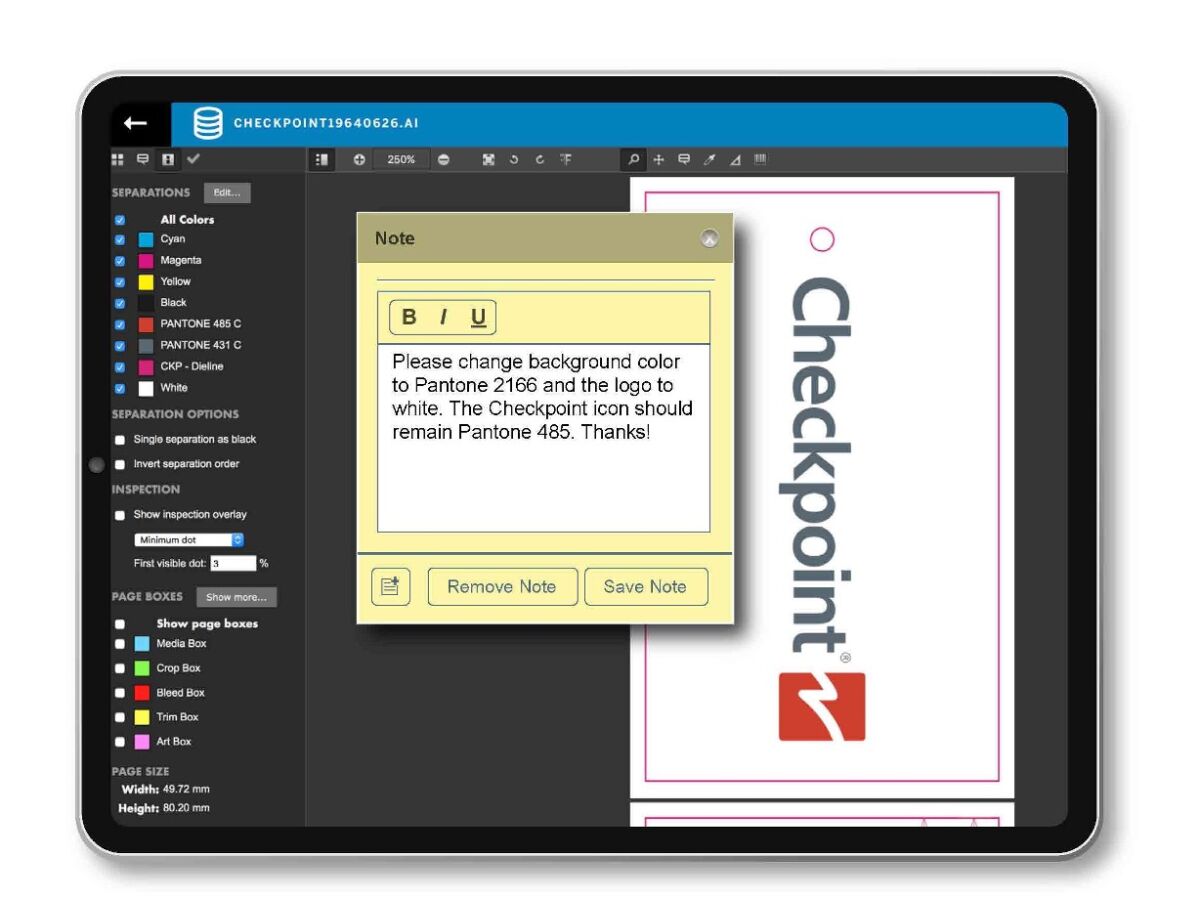Click the add new note icon
This screenshot has width=1200, height=899.
coord(390,587)
